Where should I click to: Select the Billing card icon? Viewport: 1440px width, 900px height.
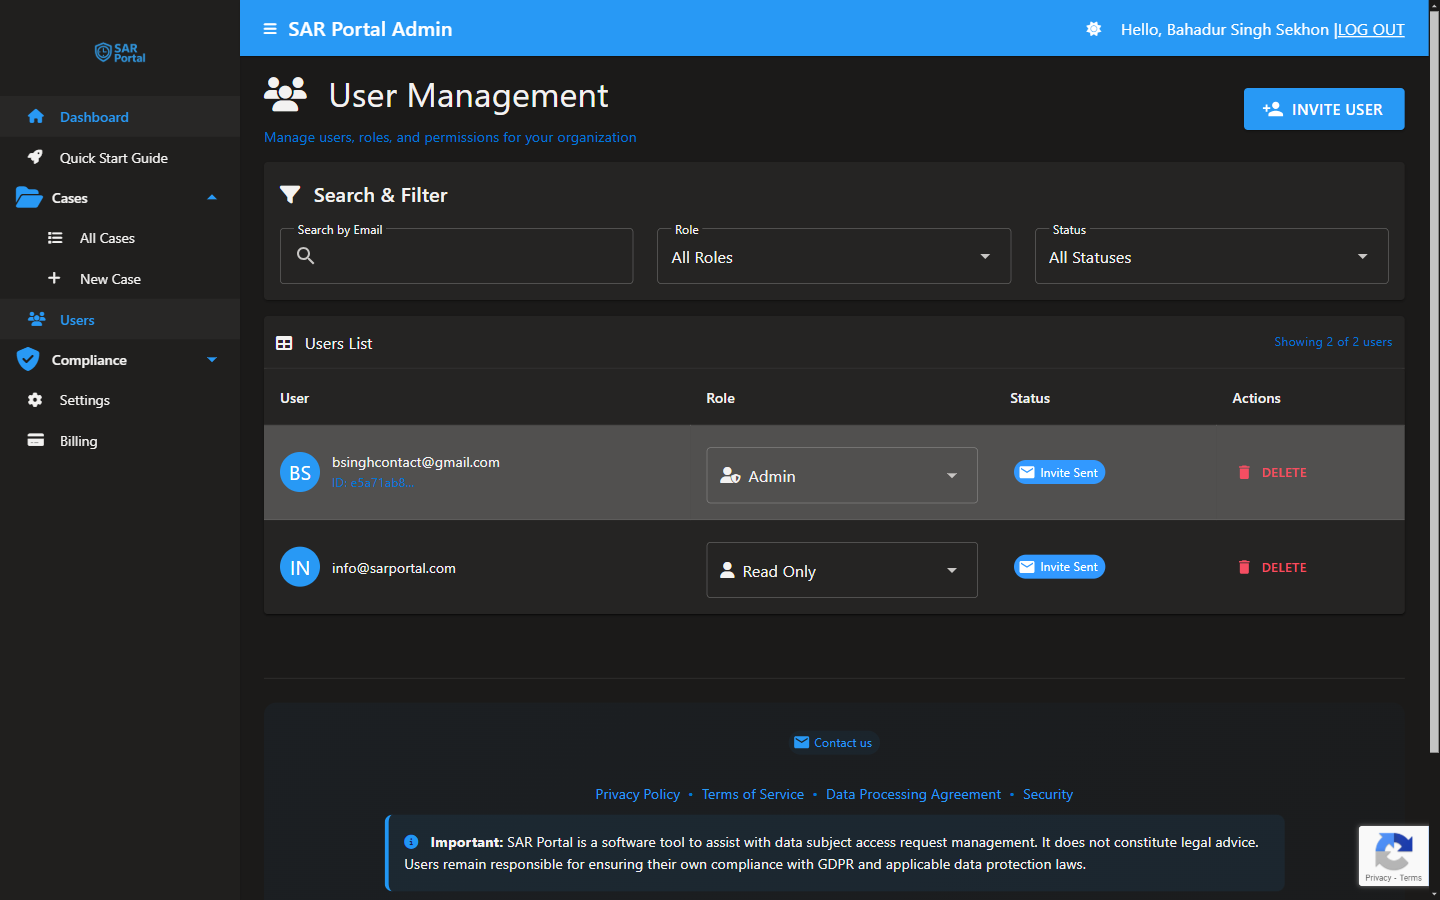click(36, 440)
